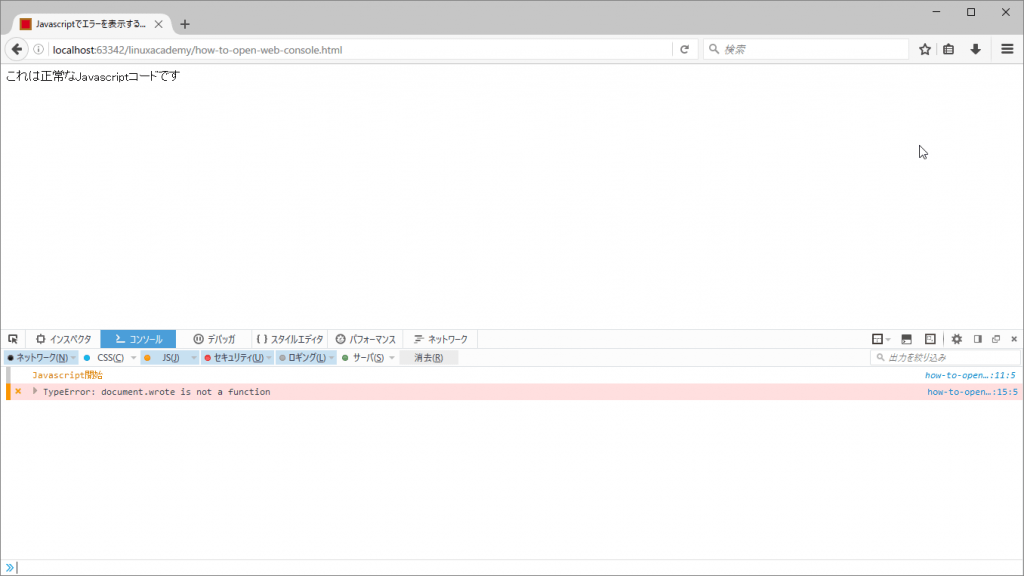Expand the TypeError error details
Image resolution: width=1024 pixels, height=576 pixels.
pyautogui.click(x=35, y=391)
